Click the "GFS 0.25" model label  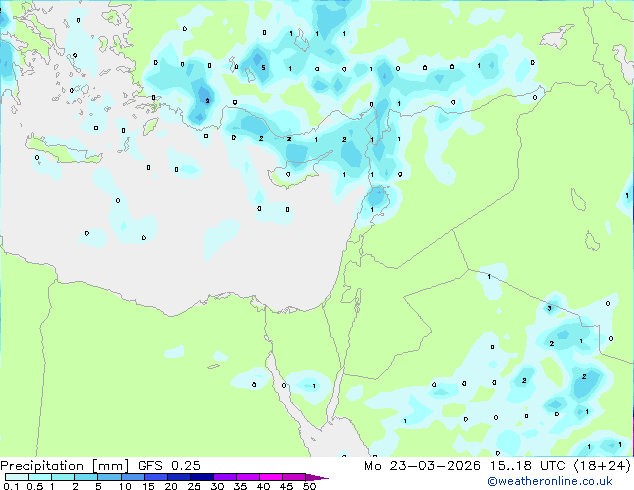pyautogui.click(x=169, y=466)
